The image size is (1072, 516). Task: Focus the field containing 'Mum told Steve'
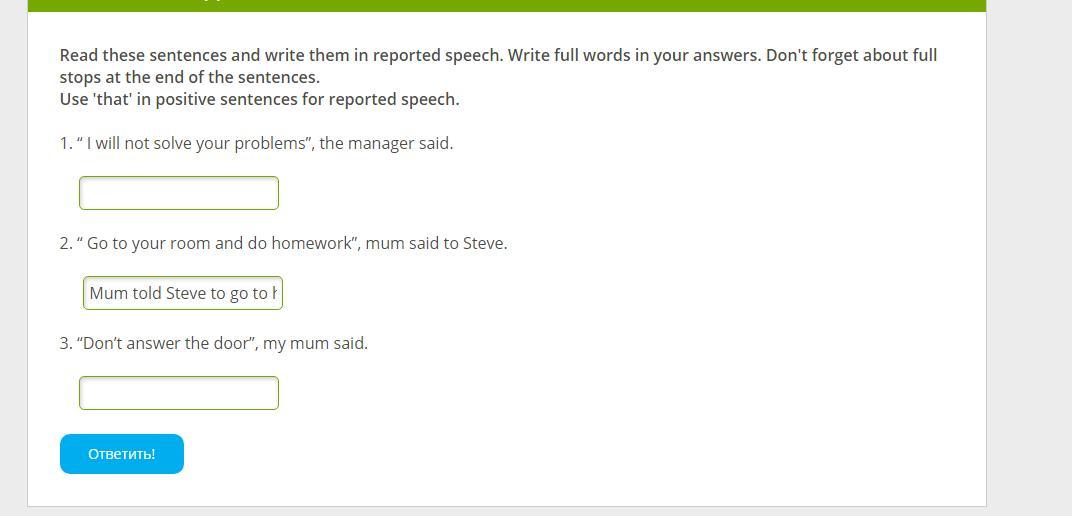tap(183, 293)
